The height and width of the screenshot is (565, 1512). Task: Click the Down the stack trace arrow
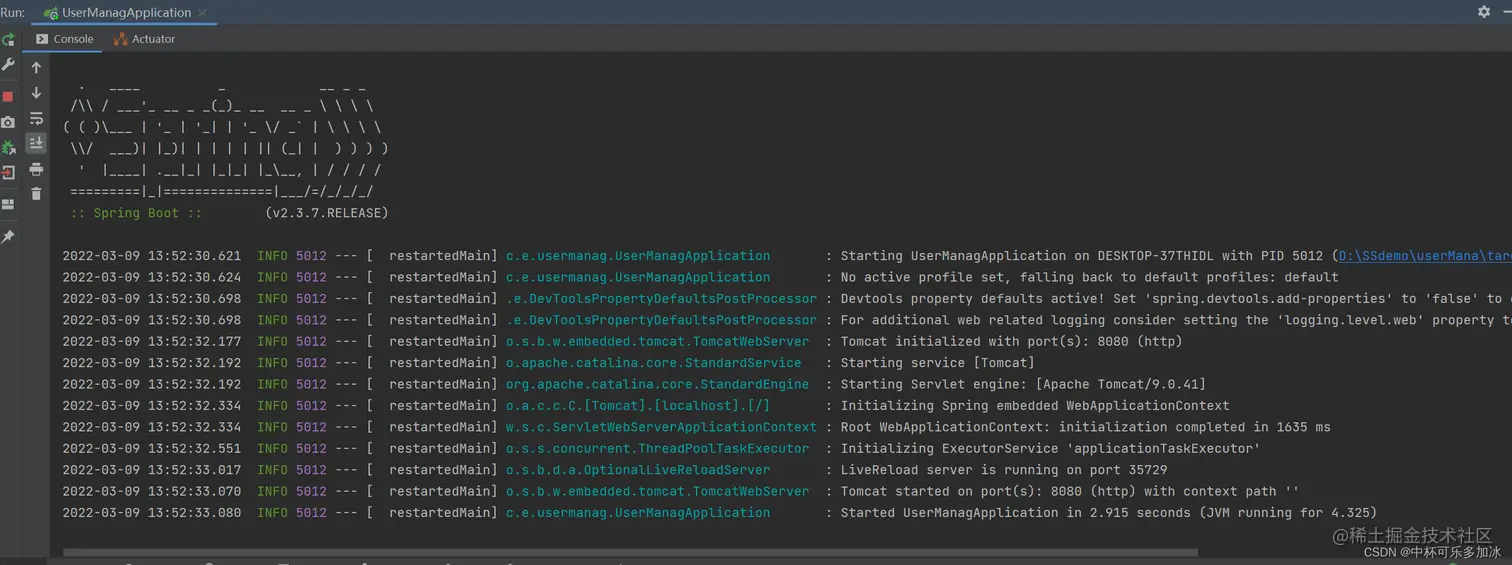36,93
